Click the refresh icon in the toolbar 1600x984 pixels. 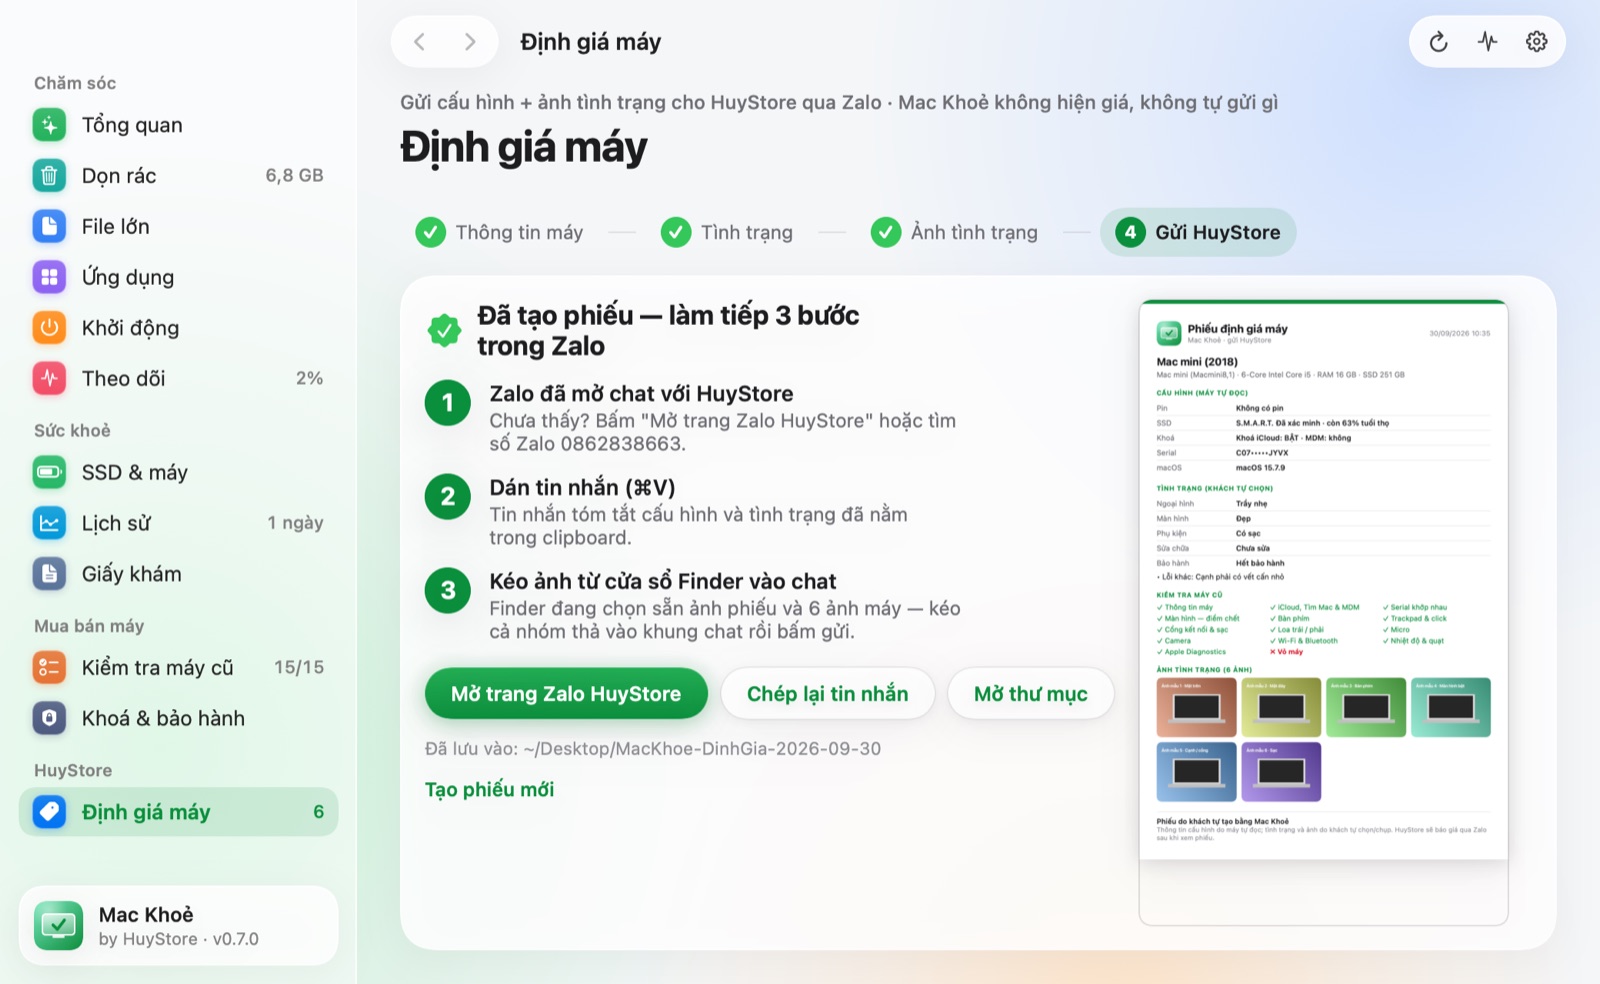pyautogui.click(x=1438, y=42)
